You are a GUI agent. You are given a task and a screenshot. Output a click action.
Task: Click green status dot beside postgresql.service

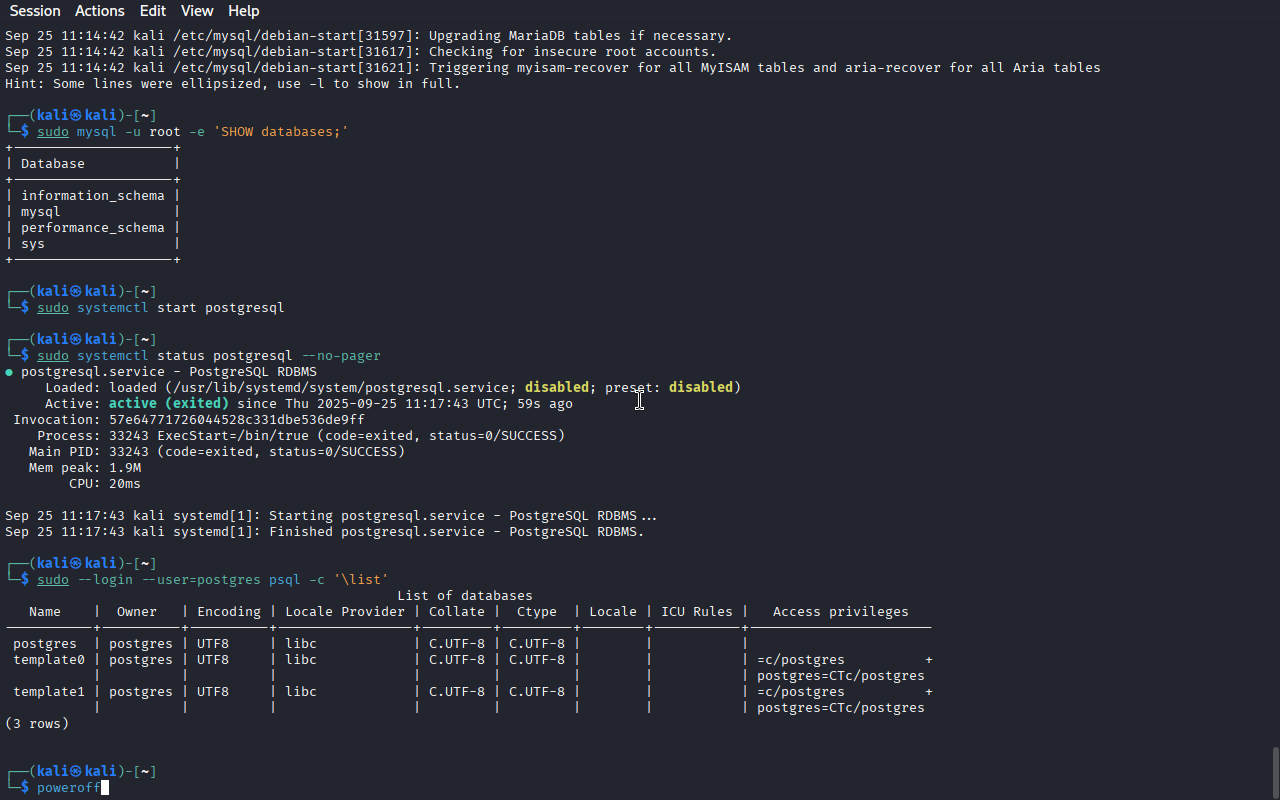9,372
